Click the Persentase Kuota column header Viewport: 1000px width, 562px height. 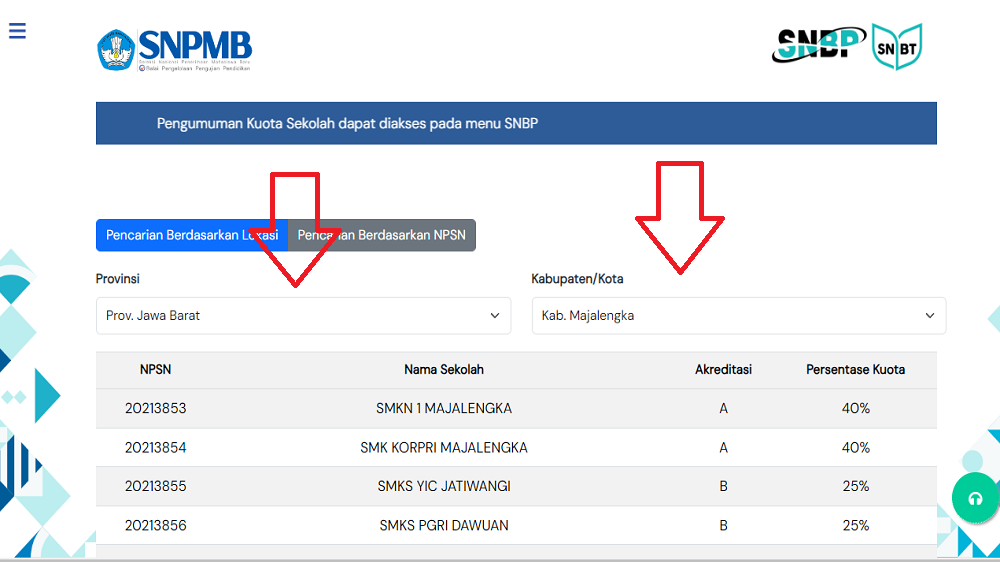click(x=855, y=370)
